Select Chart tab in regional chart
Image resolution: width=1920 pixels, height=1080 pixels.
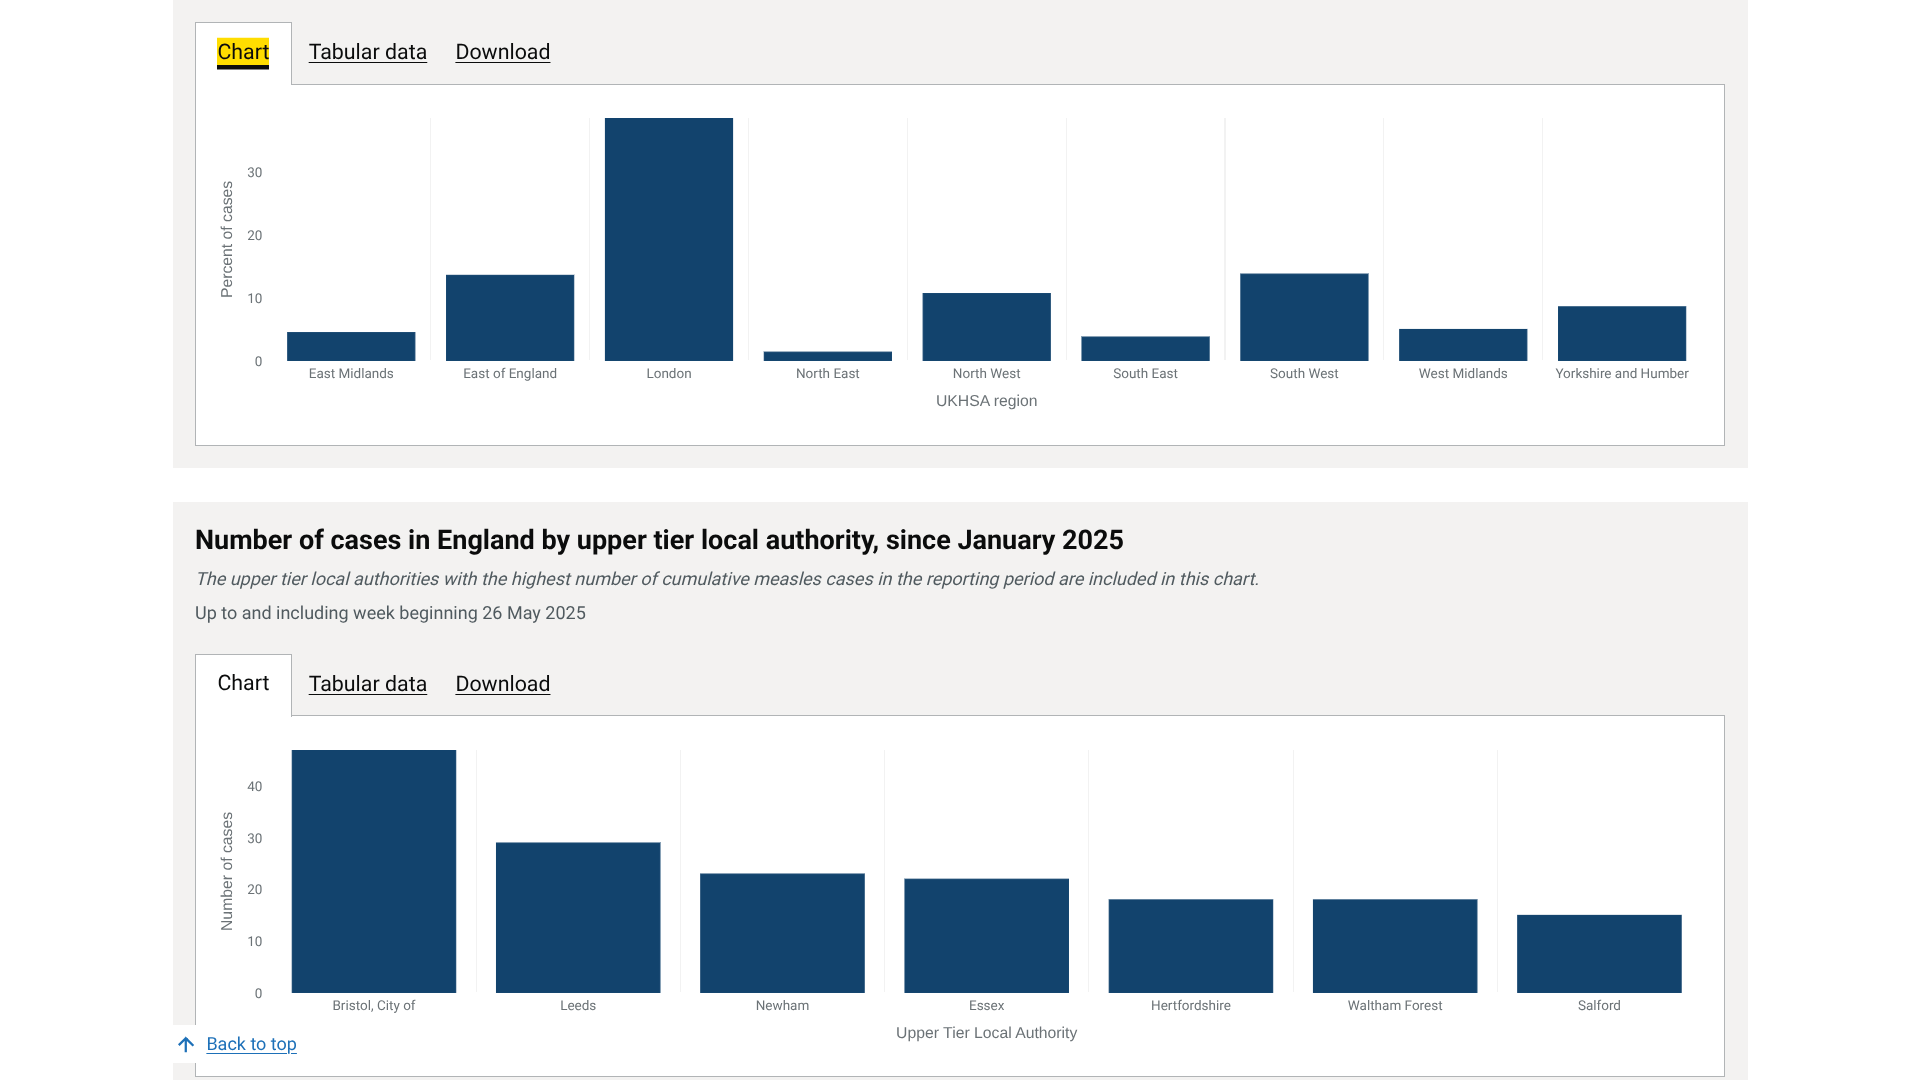point(243,52)
